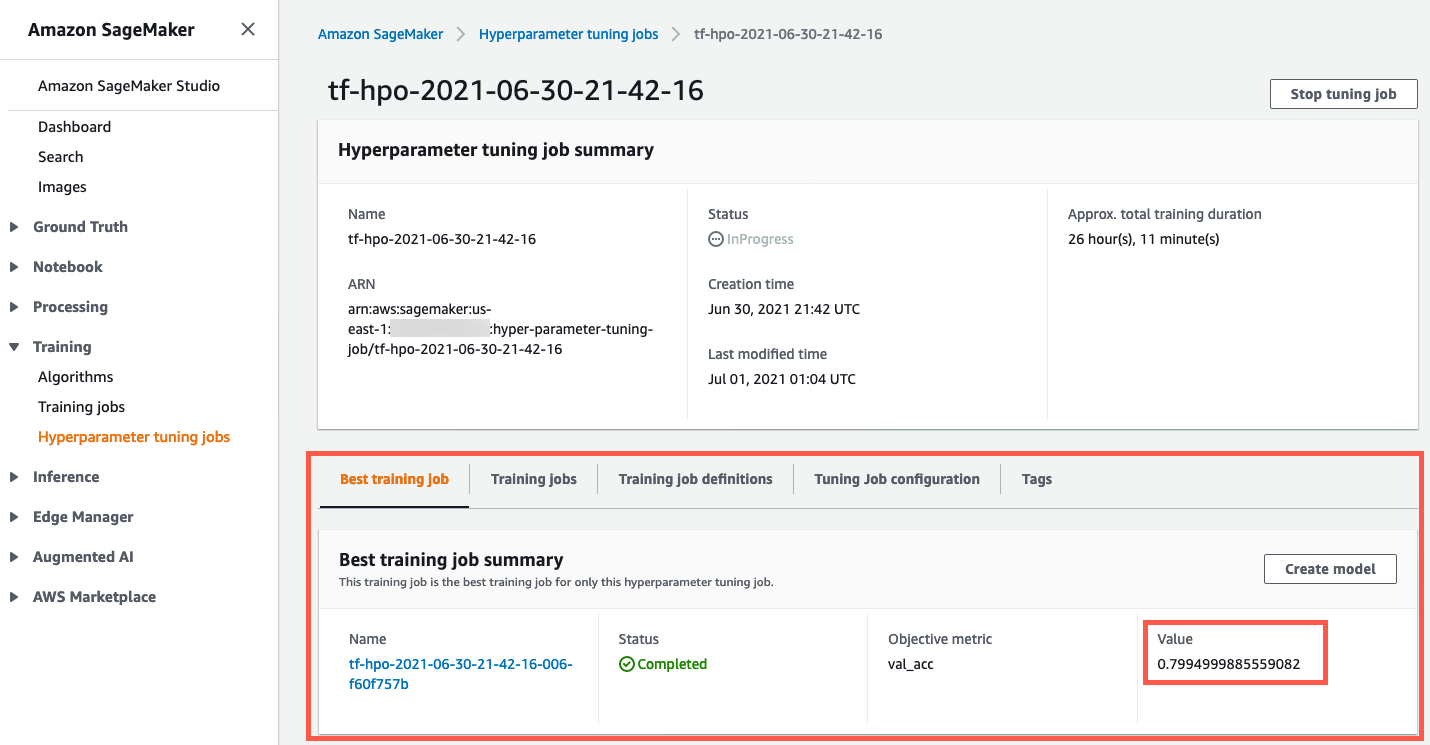Click the InProgress status clock icon
Image resolution: width=1430 pixels, height=745 pixels.
point(715,240)
